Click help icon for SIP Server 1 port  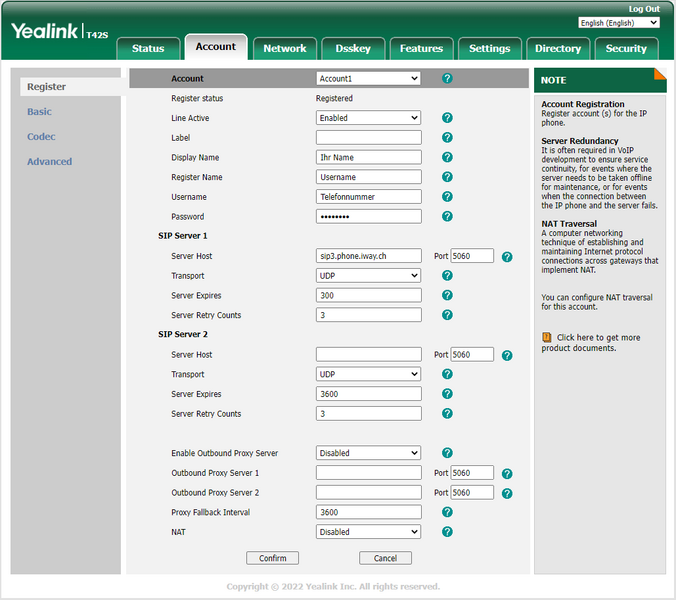(x=507, y=257)
